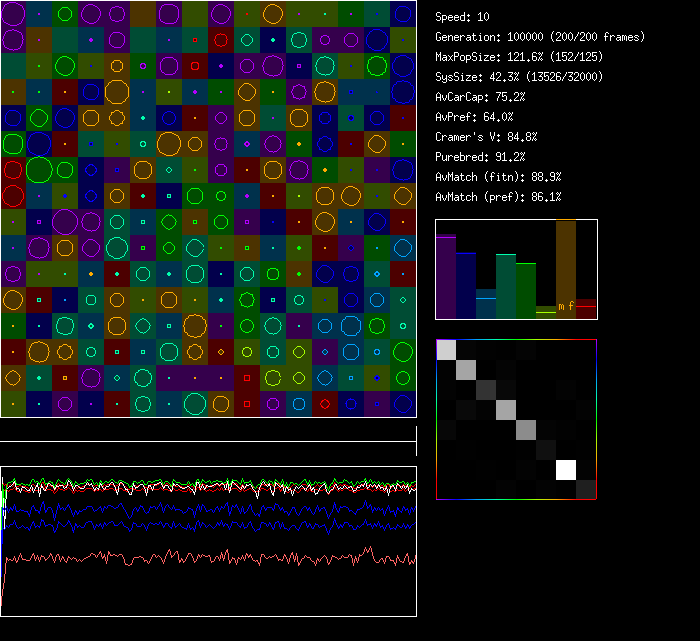Click the dark blue histogram bar
This screenshot has width=700, height=641.
pyautogui.click(x=466, y=285)
